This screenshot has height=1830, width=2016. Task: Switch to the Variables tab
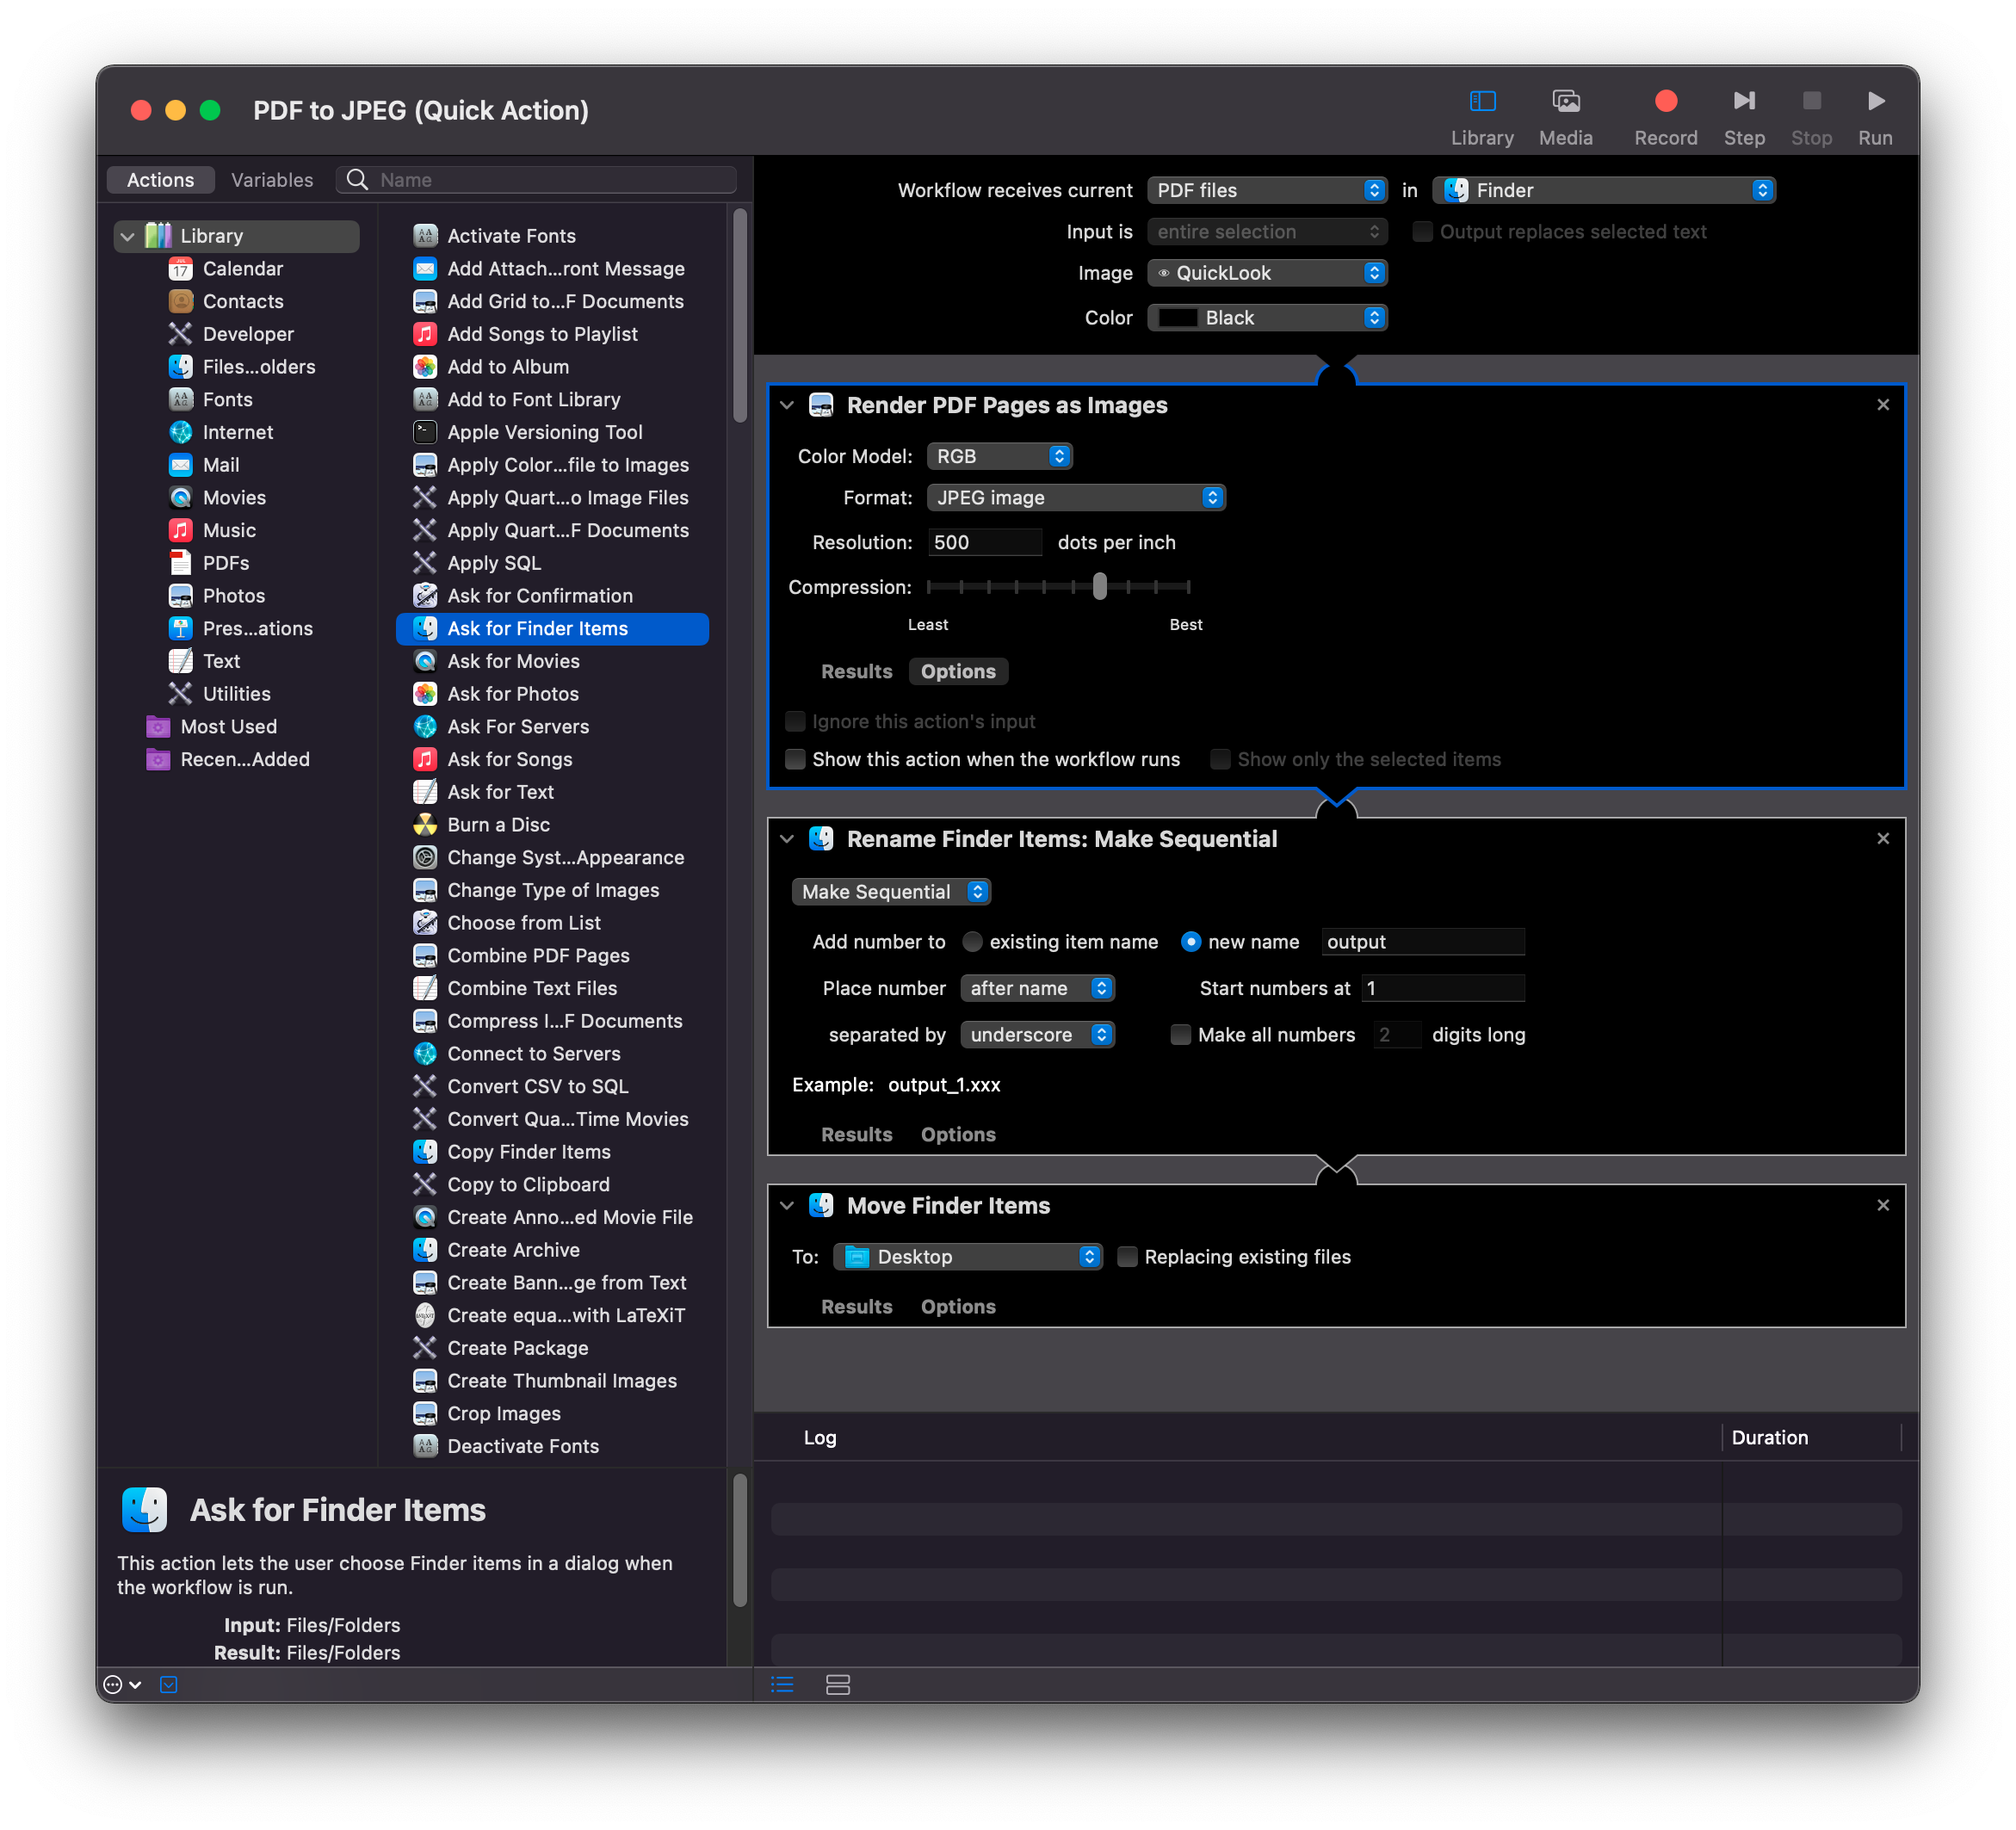point(272,180)
